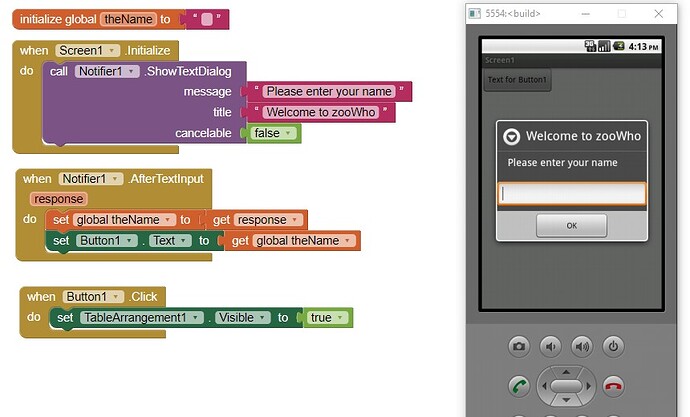Click the name text input field
The width and height of the screenshot is (690, 417).
click(572, 194)
